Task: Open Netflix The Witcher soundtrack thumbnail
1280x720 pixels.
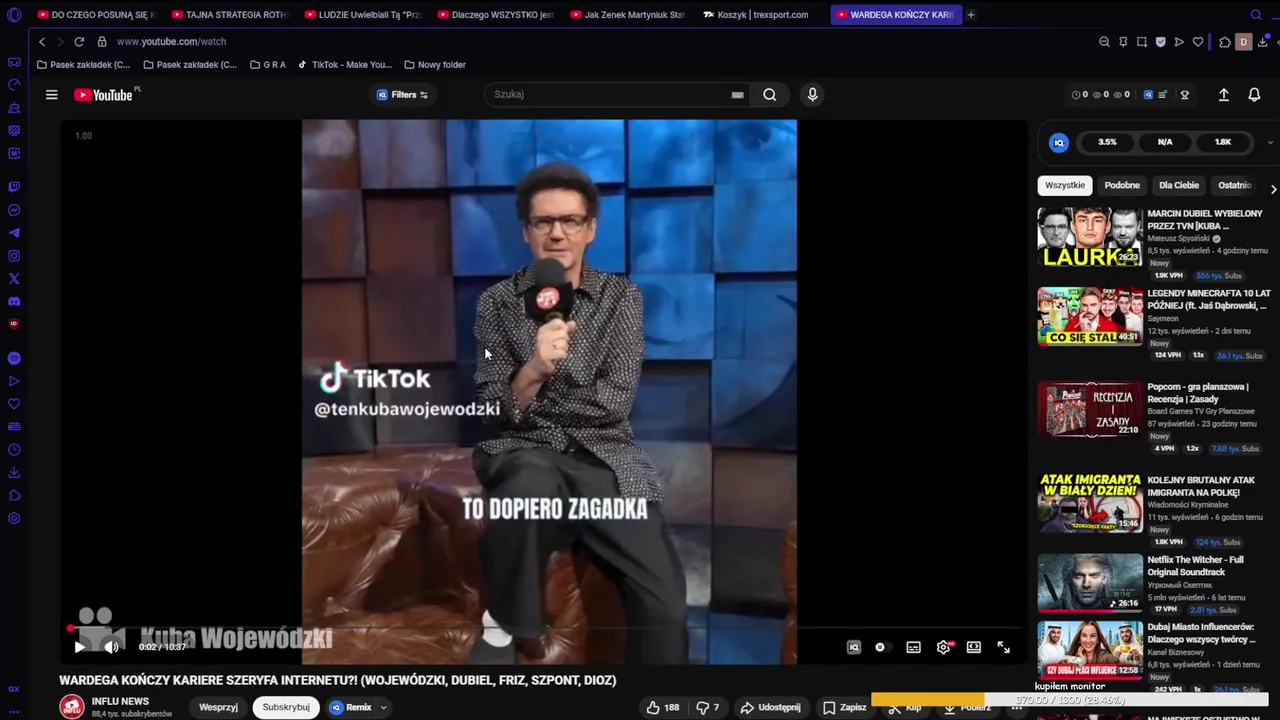Action: [x=1090, y=583]
